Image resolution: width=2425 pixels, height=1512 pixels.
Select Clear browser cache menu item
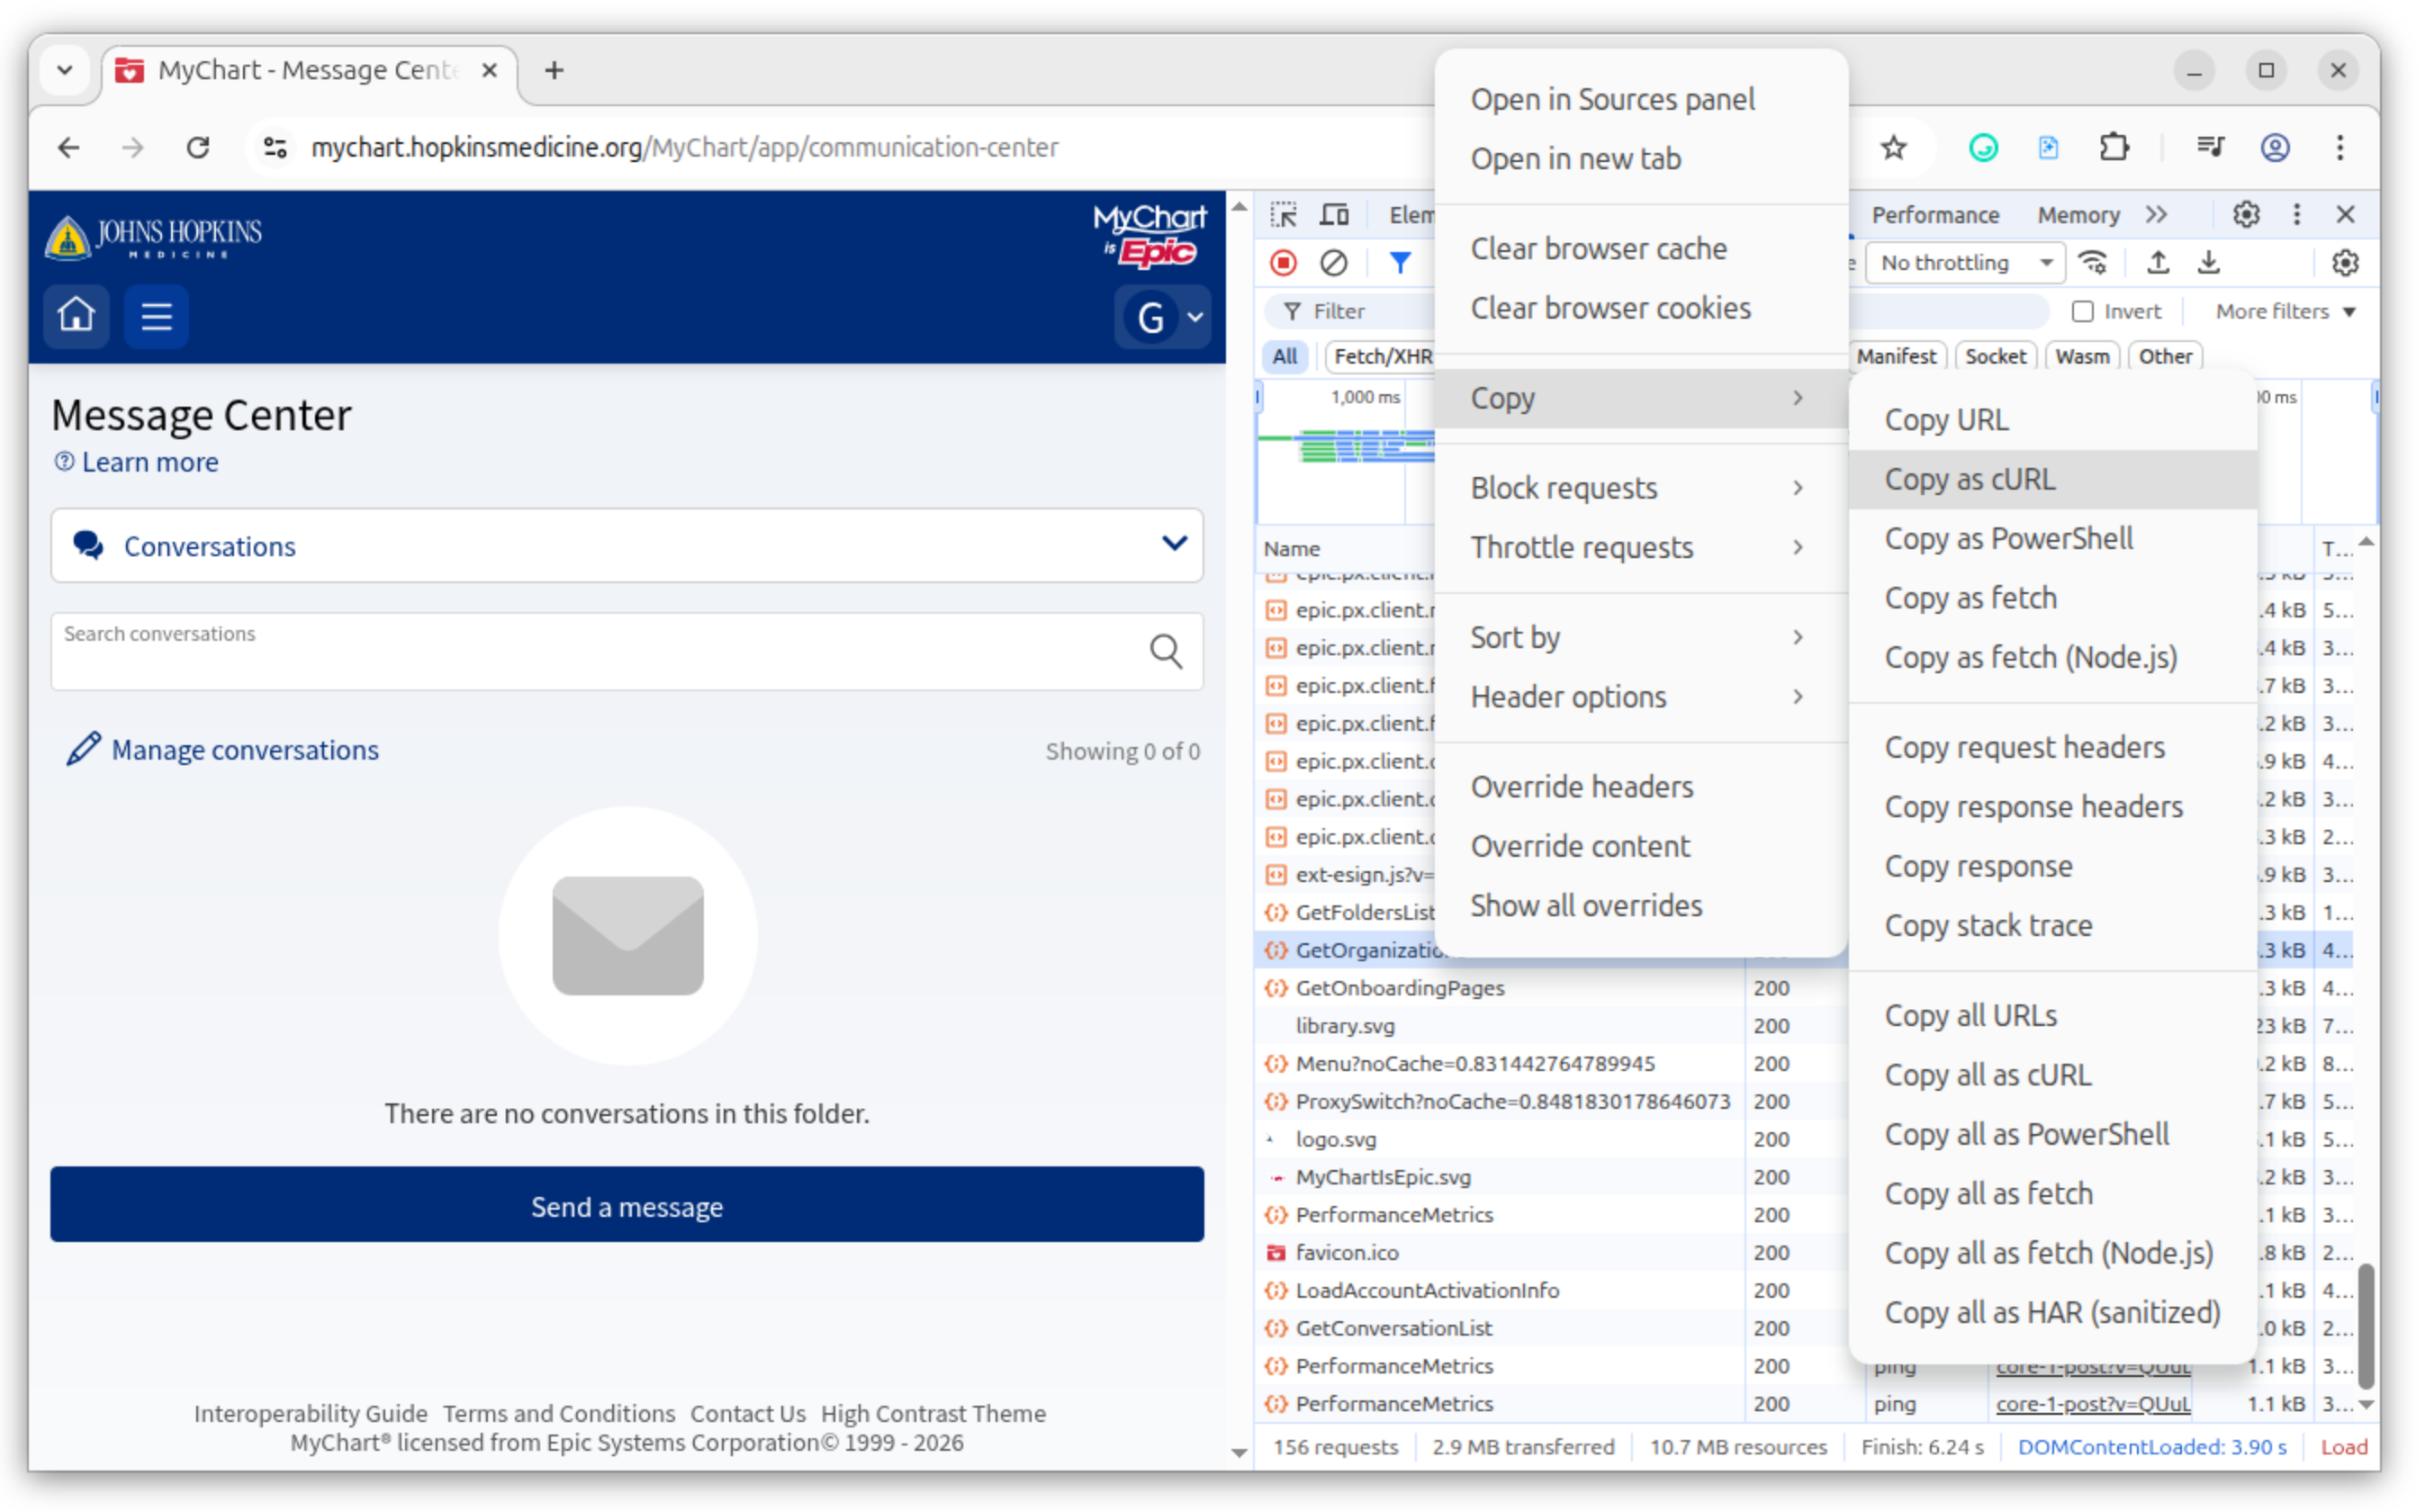point(1598,249)
